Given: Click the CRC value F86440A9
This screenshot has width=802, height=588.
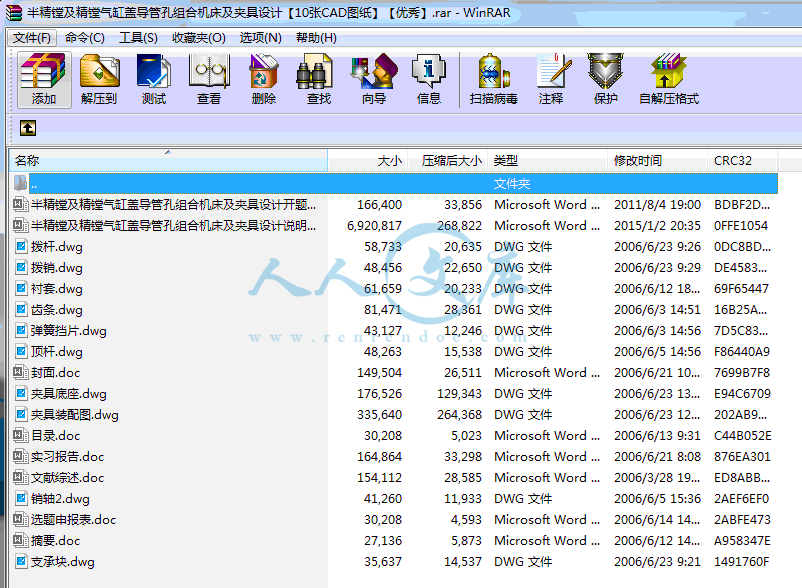Looking at the screenshot, I should tap(742, 351).
